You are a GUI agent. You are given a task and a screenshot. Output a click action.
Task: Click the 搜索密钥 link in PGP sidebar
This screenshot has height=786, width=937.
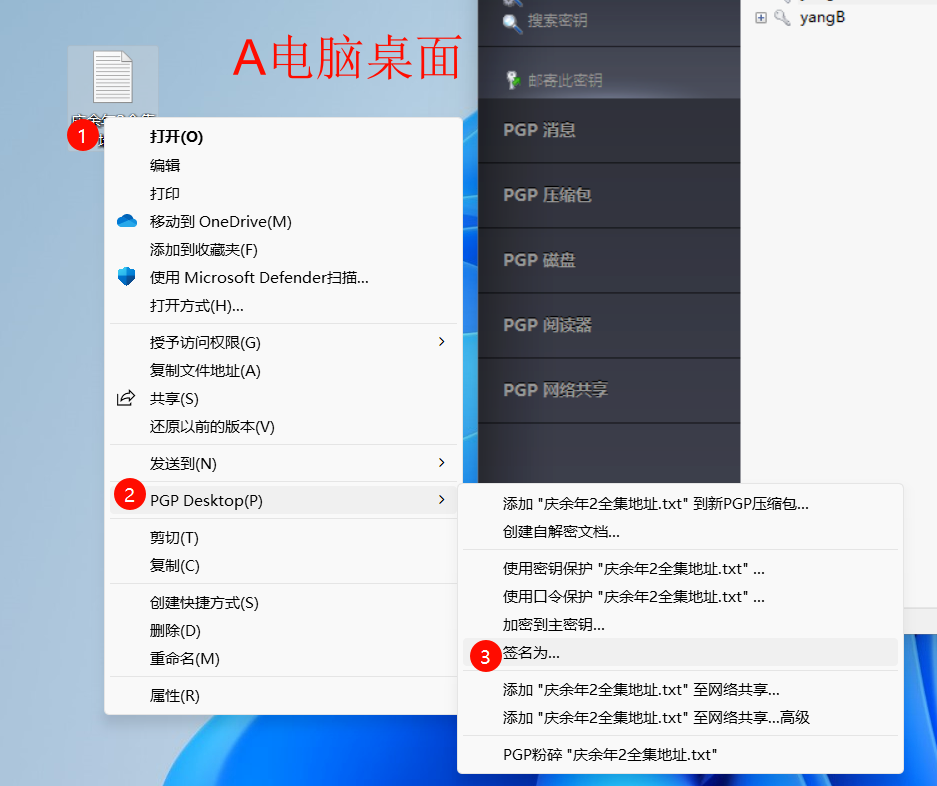click(557, 21)
